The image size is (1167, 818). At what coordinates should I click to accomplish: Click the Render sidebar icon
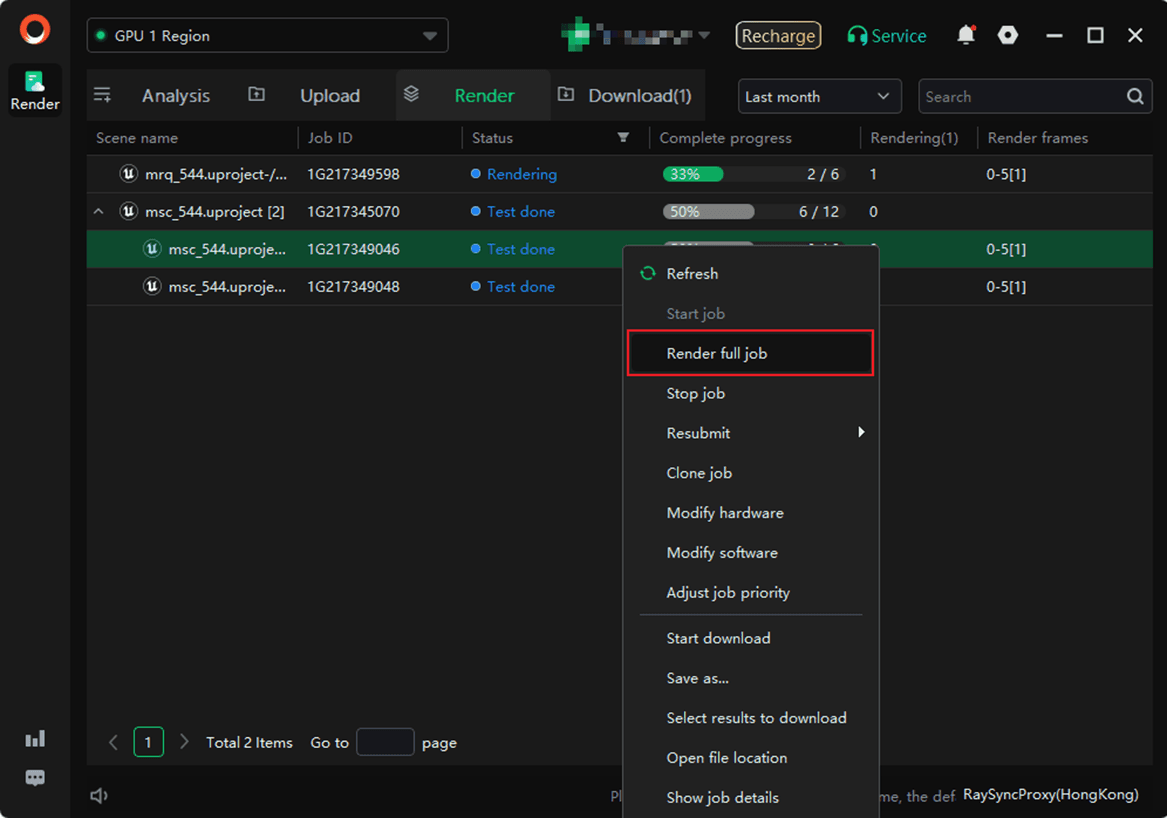pyautogui.click(x=35, y=90)
